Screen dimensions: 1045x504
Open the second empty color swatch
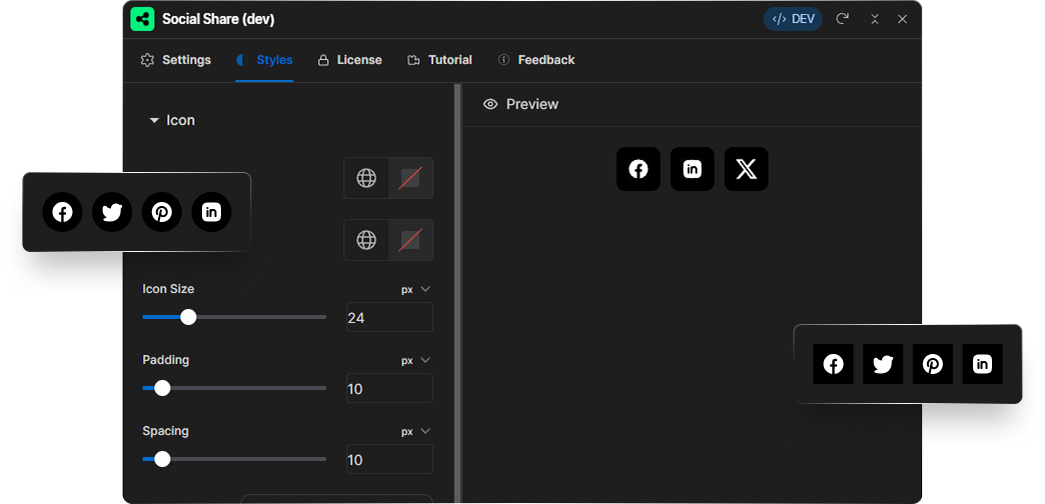411,240
